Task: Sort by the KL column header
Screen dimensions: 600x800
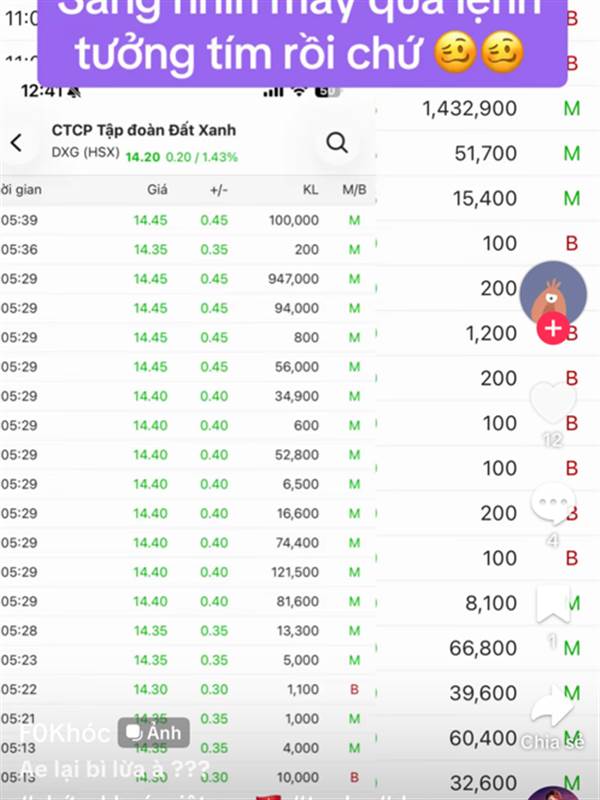Action: (x=310, y=190)
